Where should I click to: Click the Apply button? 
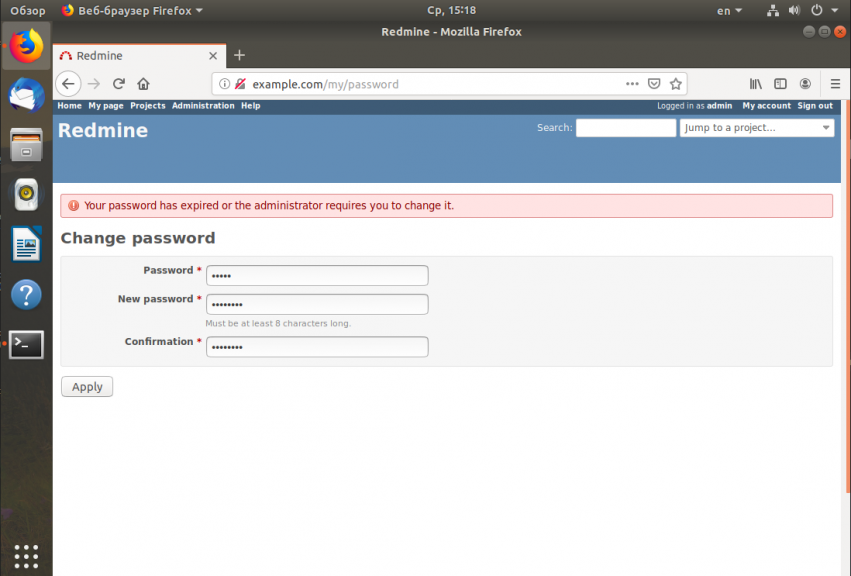pos(87,387)
